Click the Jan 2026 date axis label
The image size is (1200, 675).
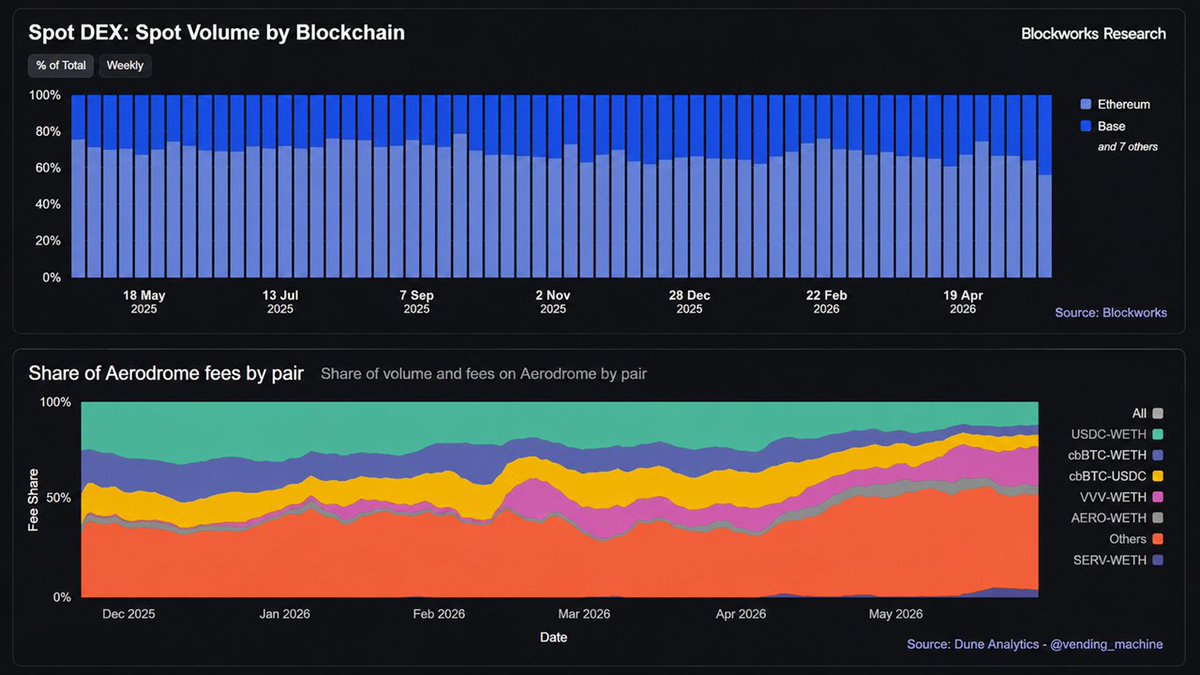click(283, 614)
